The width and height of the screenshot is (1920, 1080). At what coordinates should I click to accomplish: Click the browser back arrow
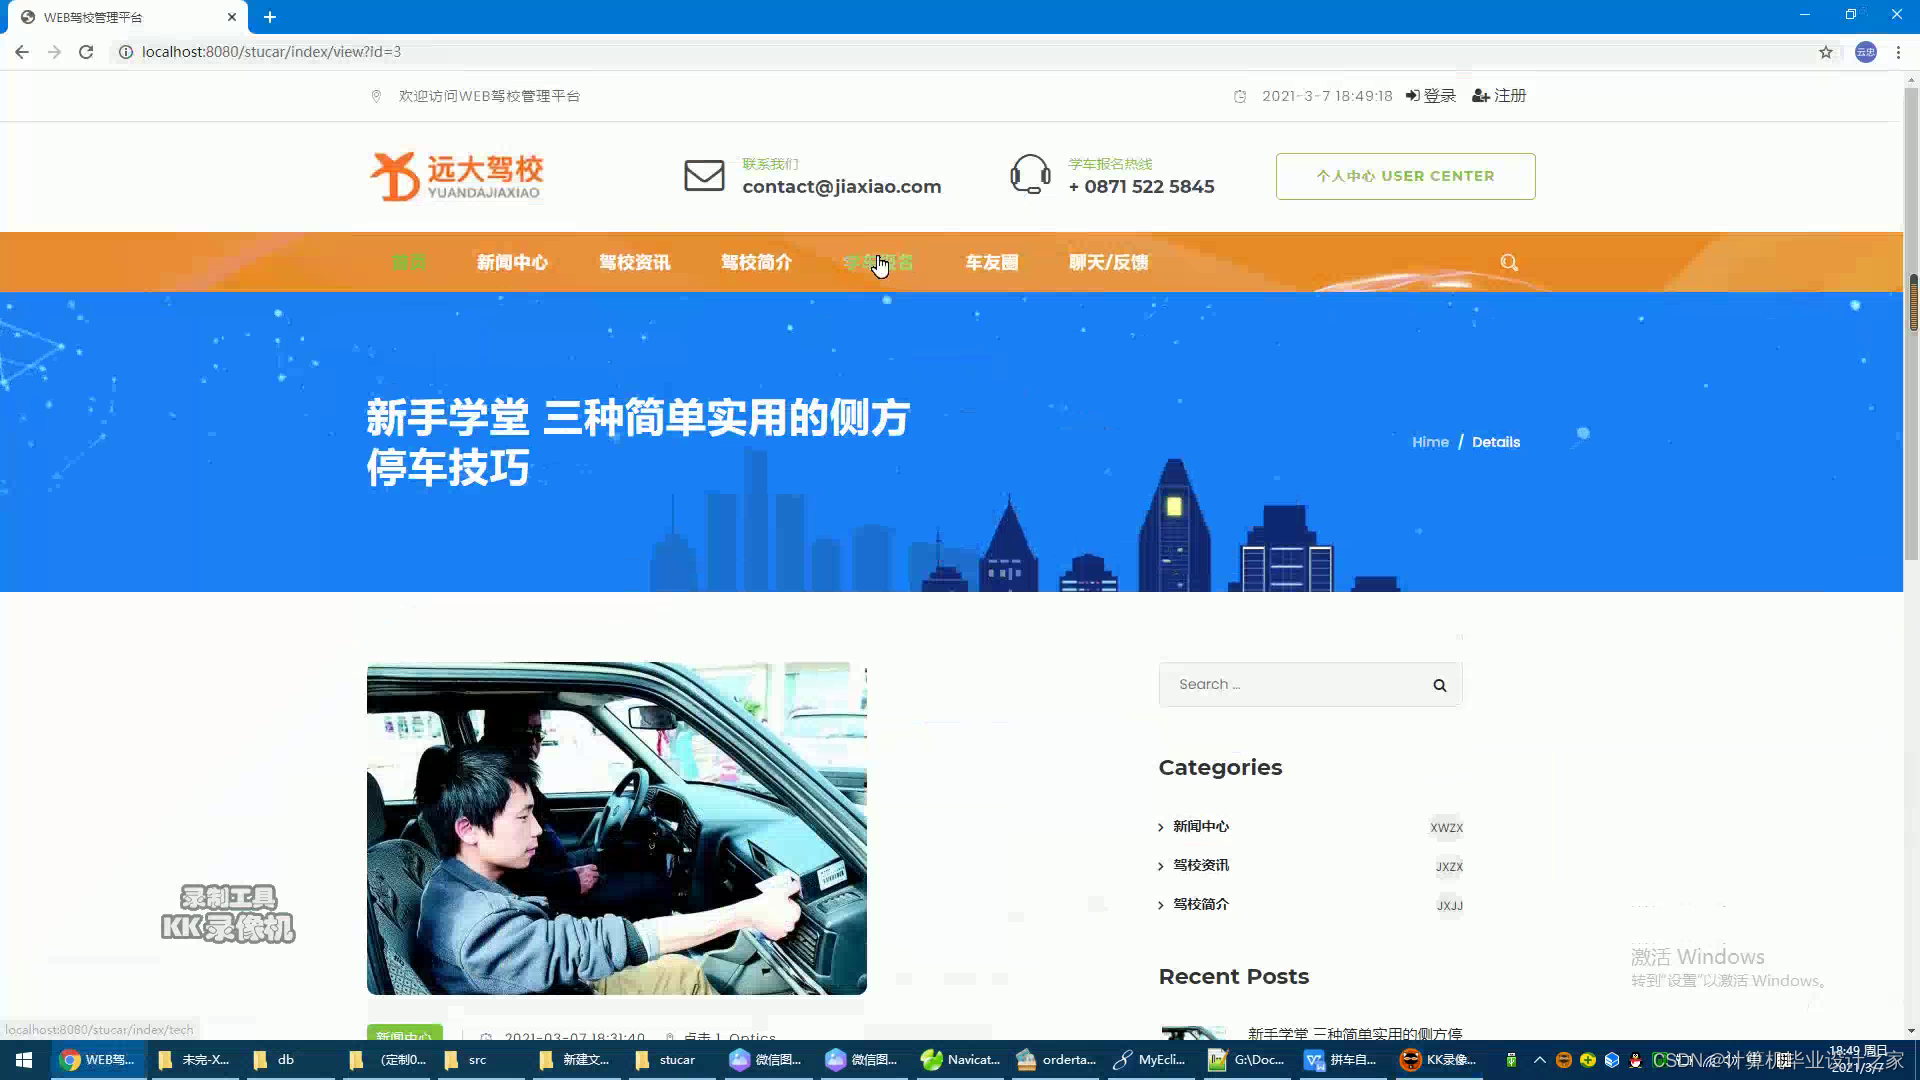point(22,52)
